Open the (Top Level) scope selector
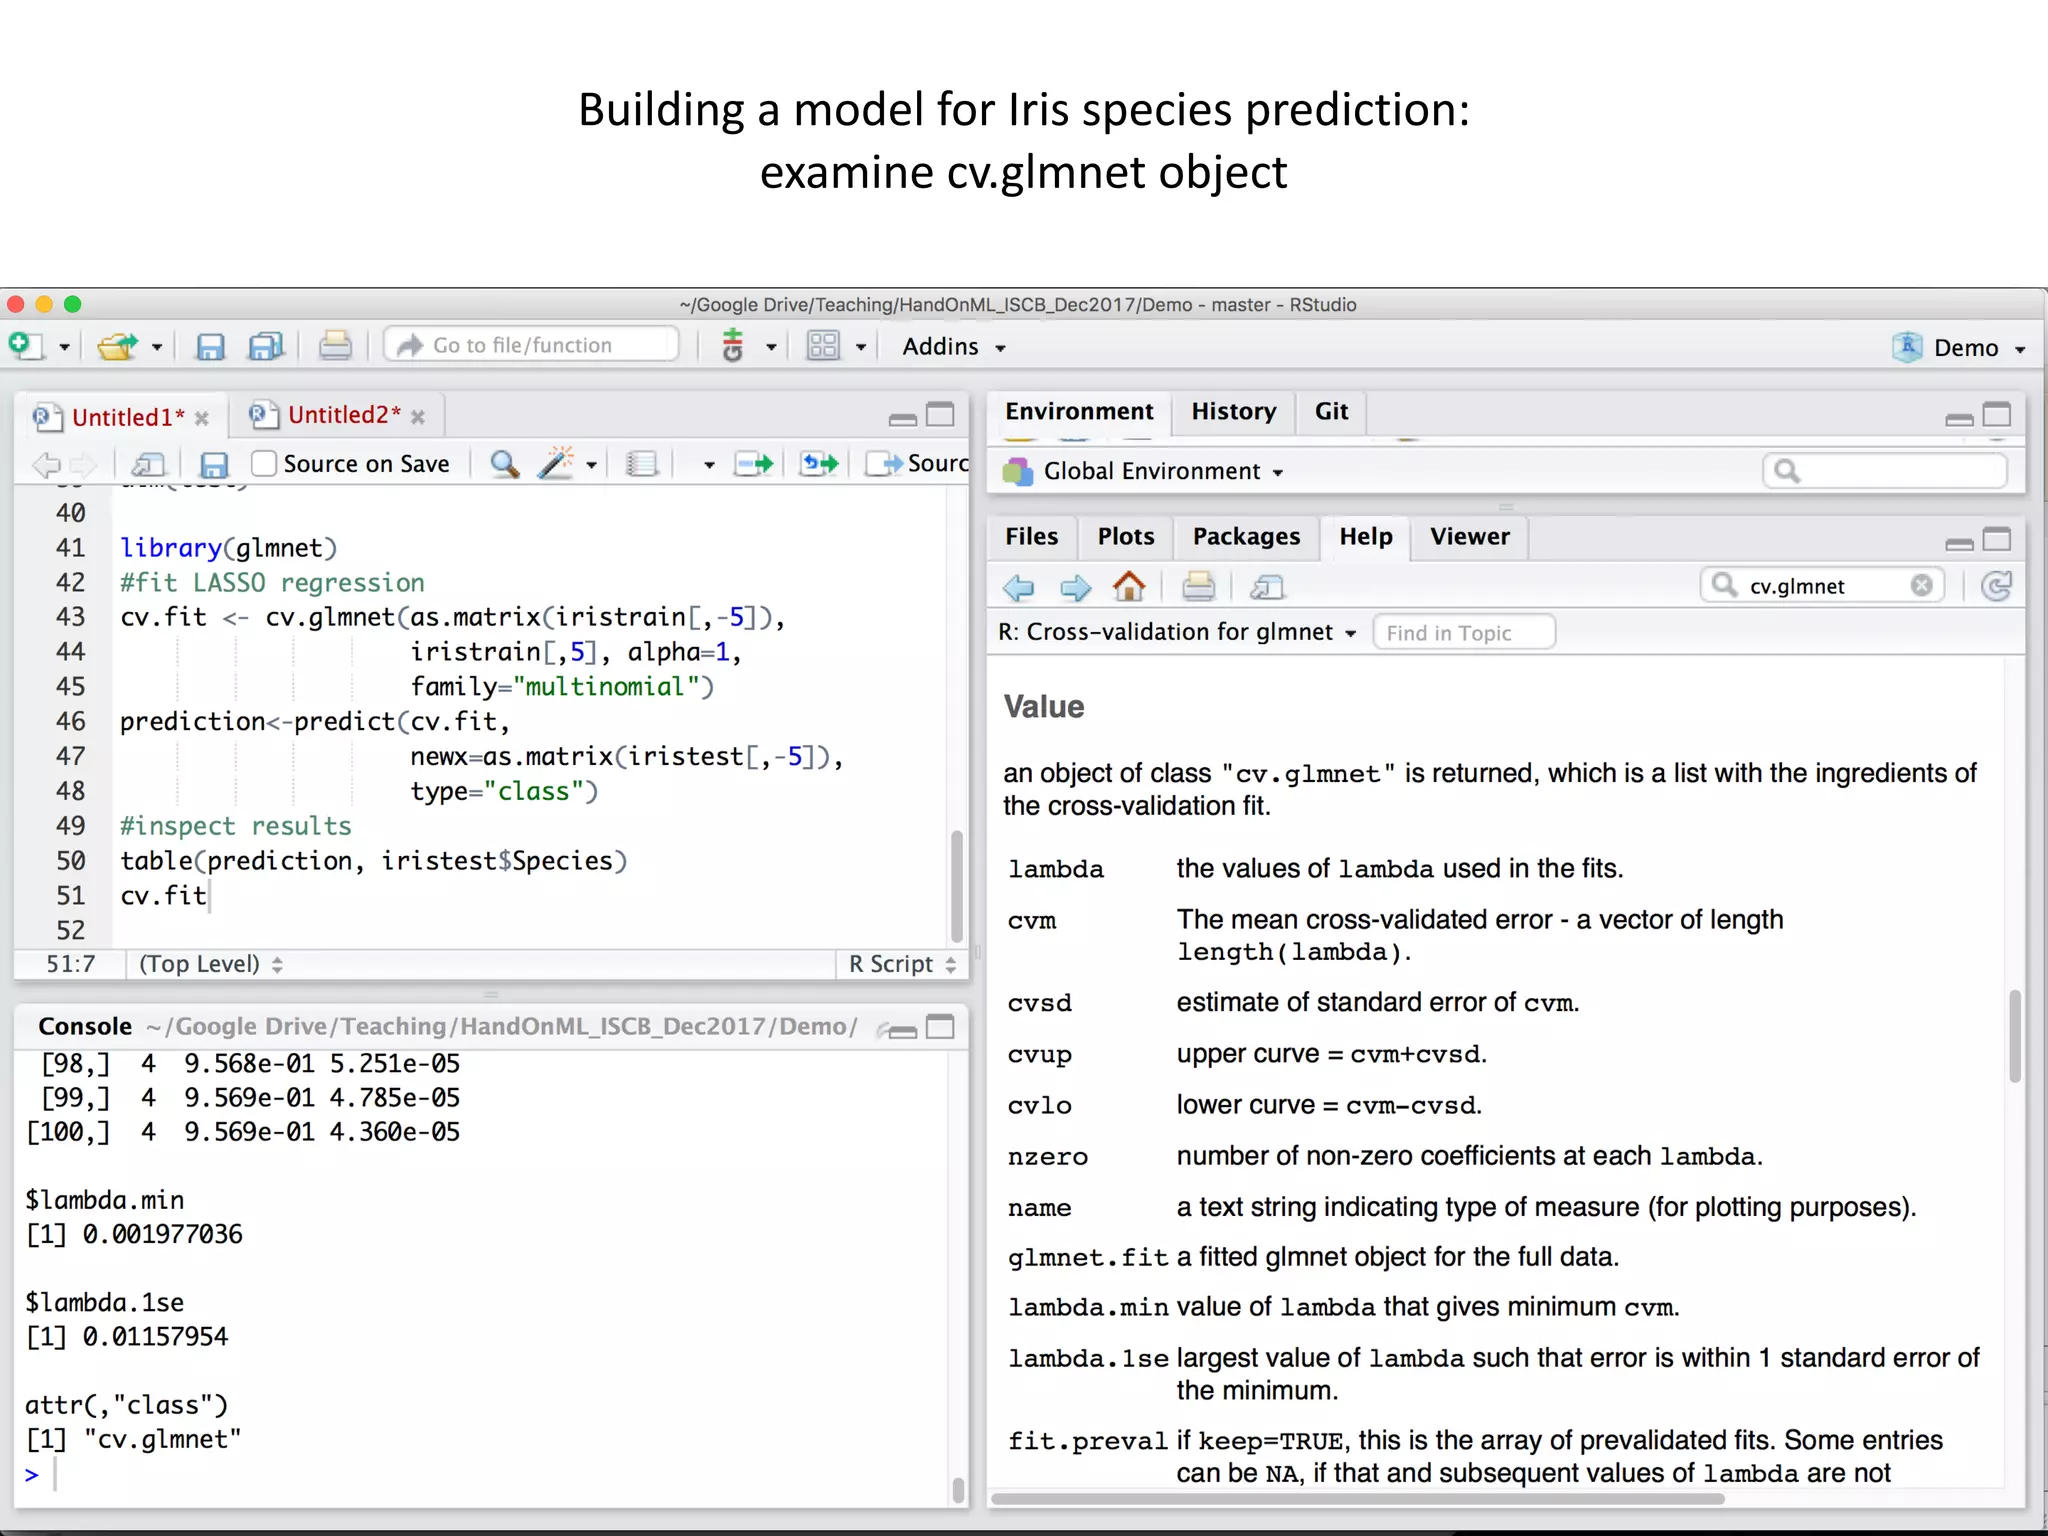 click(x=211, y=964)
